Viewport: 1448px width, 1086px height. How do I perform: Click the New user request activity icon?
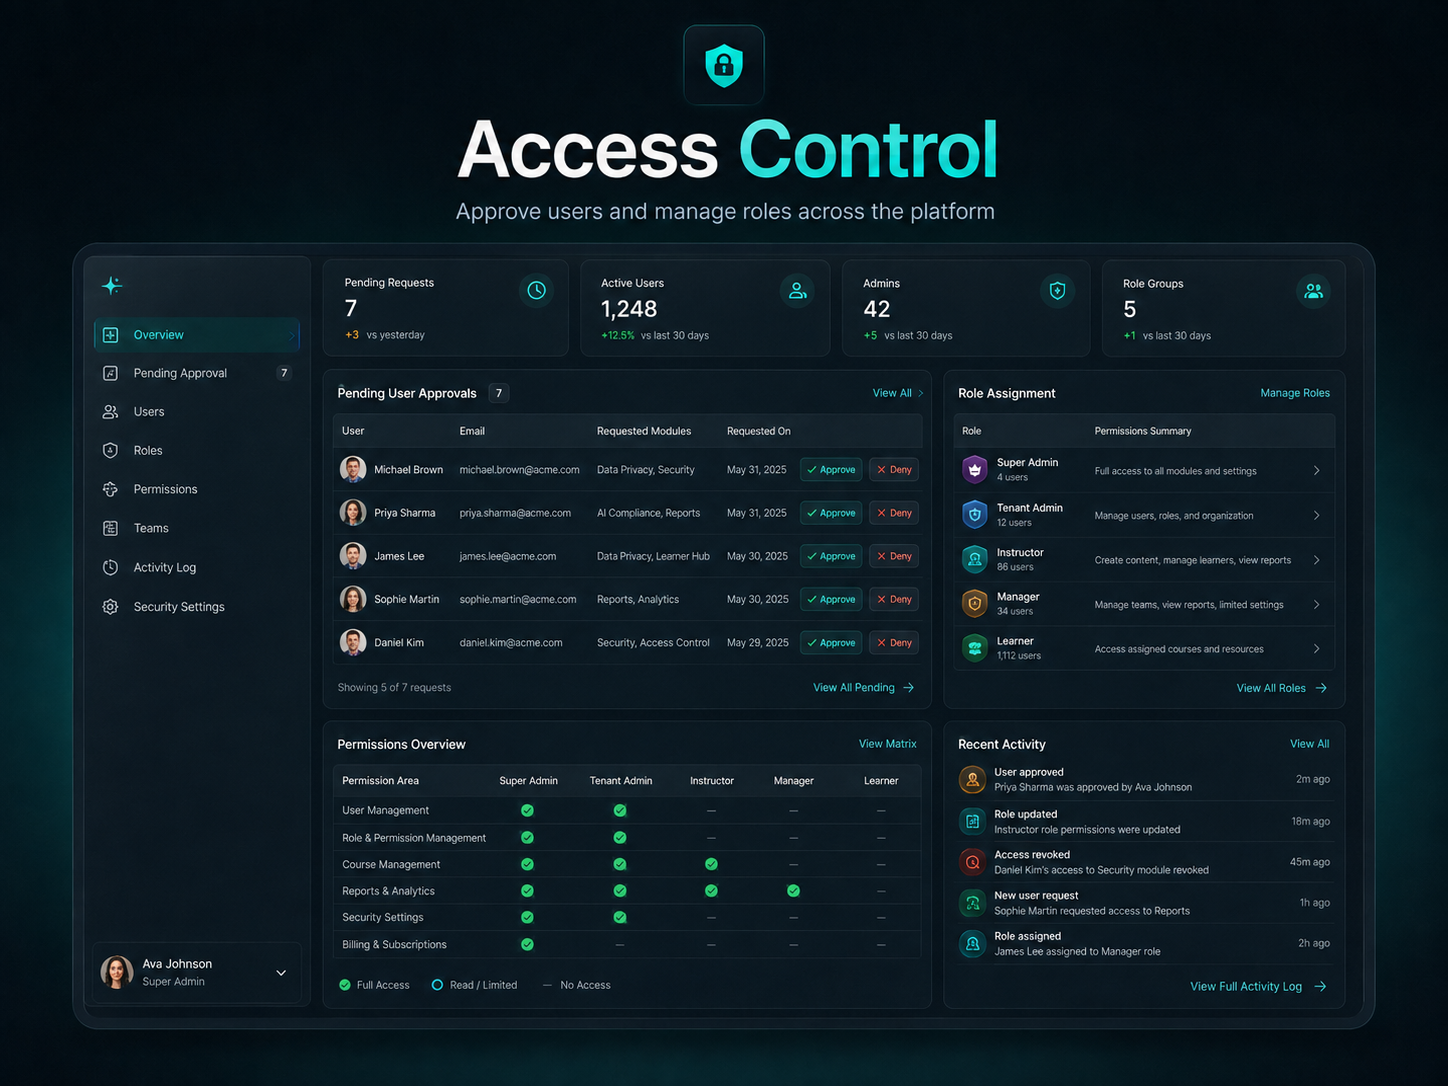click(x=972, y=903)
